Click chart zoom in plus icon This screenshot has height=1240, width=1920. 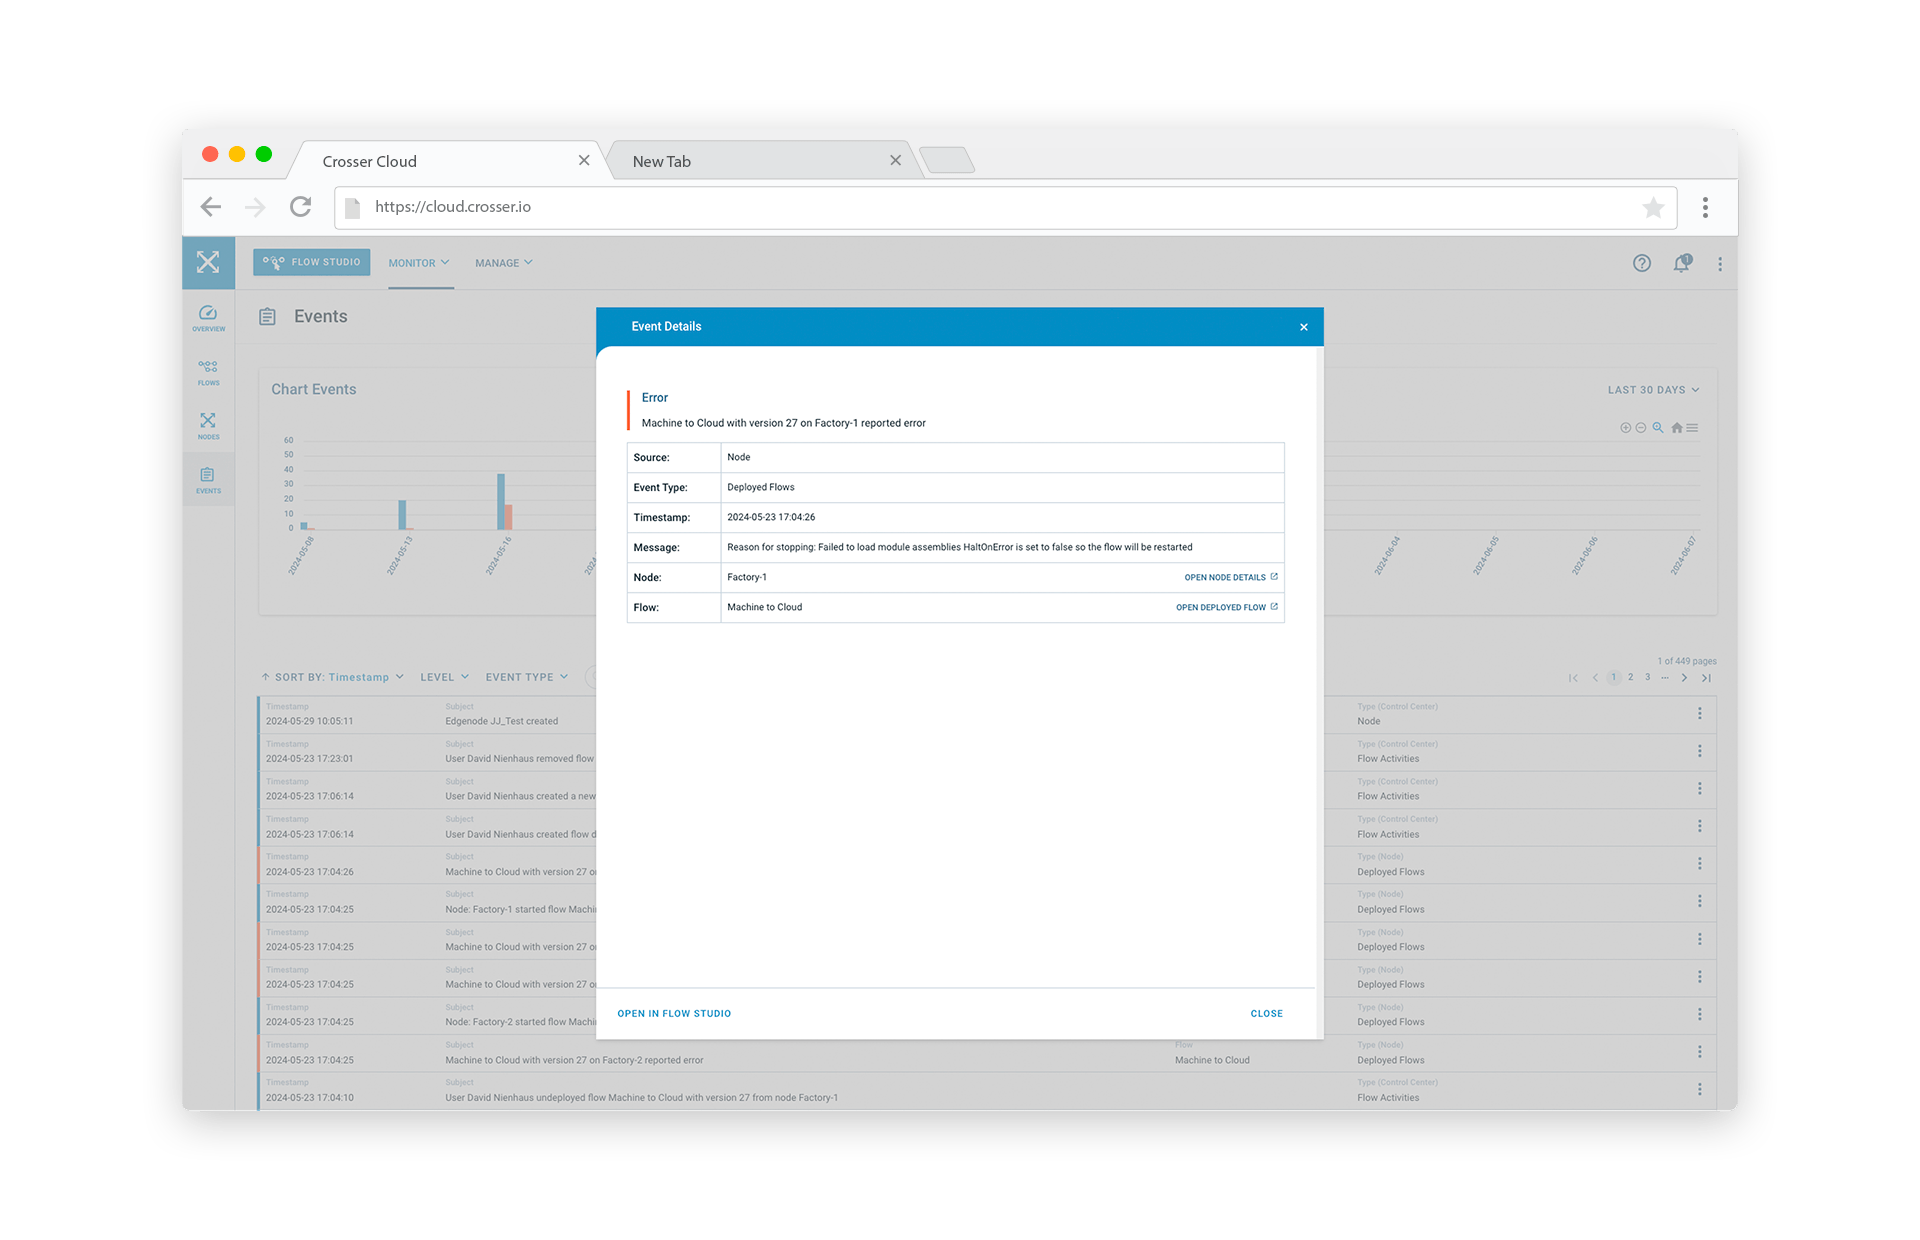tap(1625, 428)
